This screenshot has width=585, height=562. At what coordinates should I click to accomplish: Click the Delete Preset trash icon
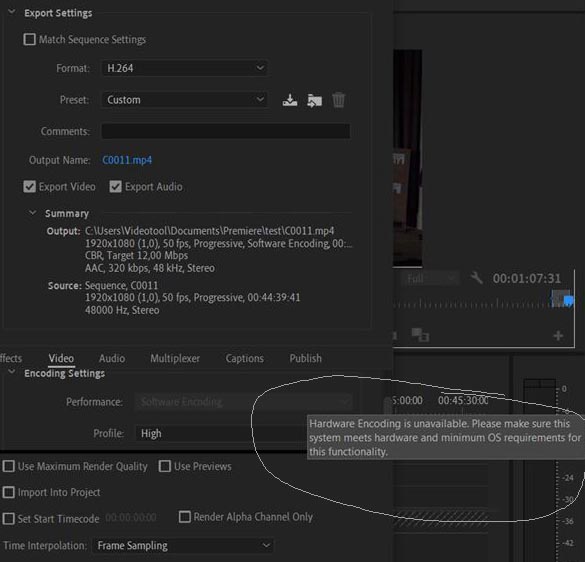[338, 100]
